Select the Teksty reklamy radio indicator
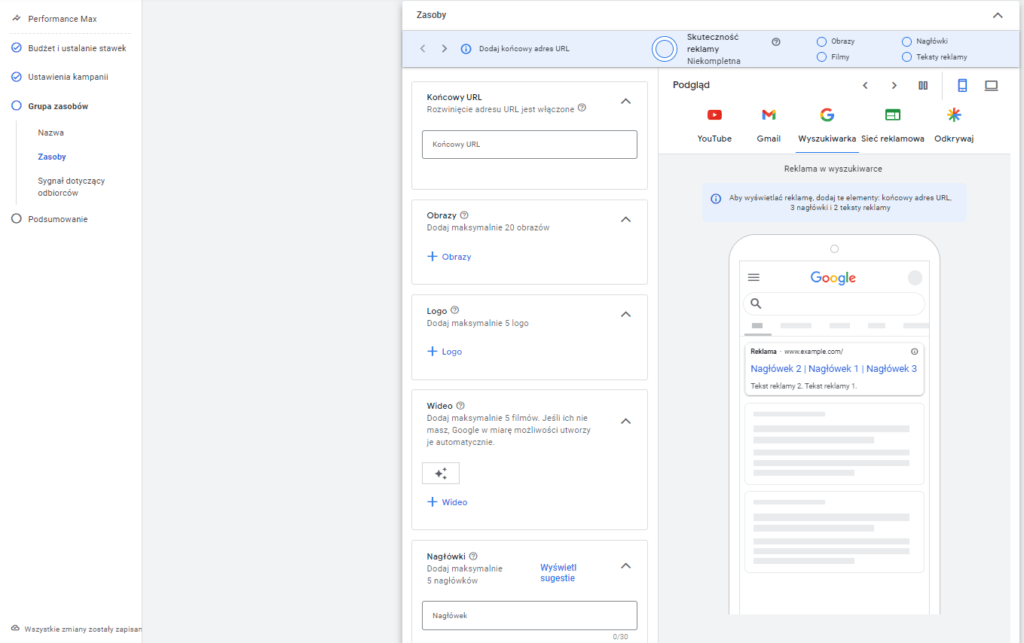Screen dimensions: 1024x643 tap(906, 57)
